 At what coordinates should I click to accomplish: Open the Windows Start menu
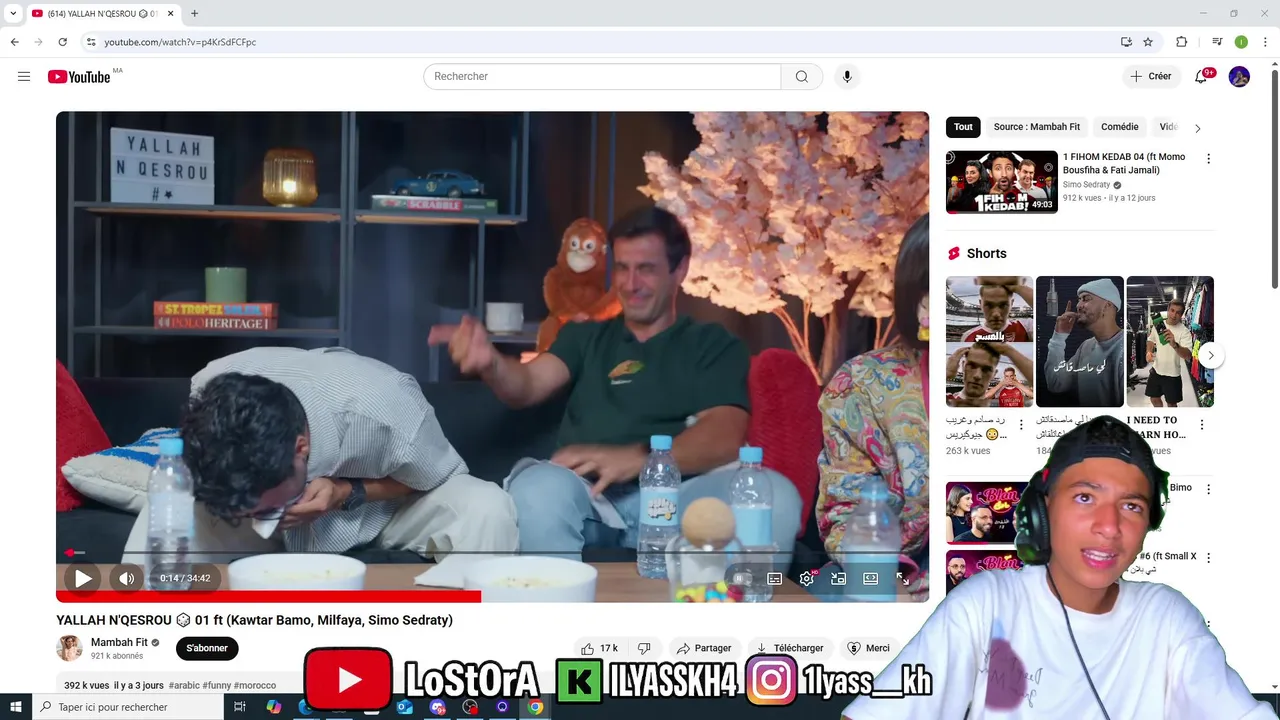point(16,707)
